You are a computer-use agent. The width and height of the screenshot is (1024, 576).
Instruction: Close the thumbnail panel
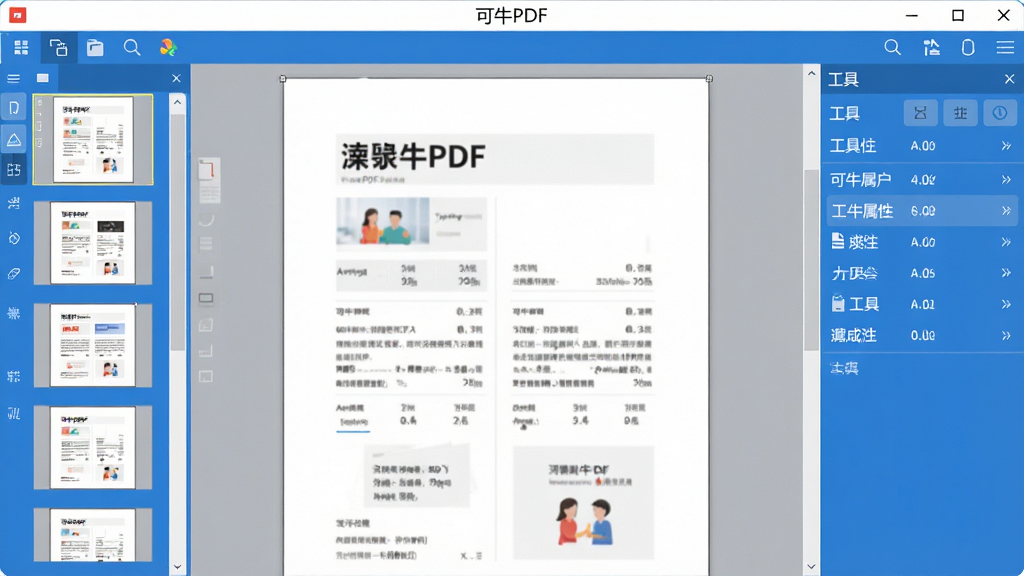[x=176, y=78]
